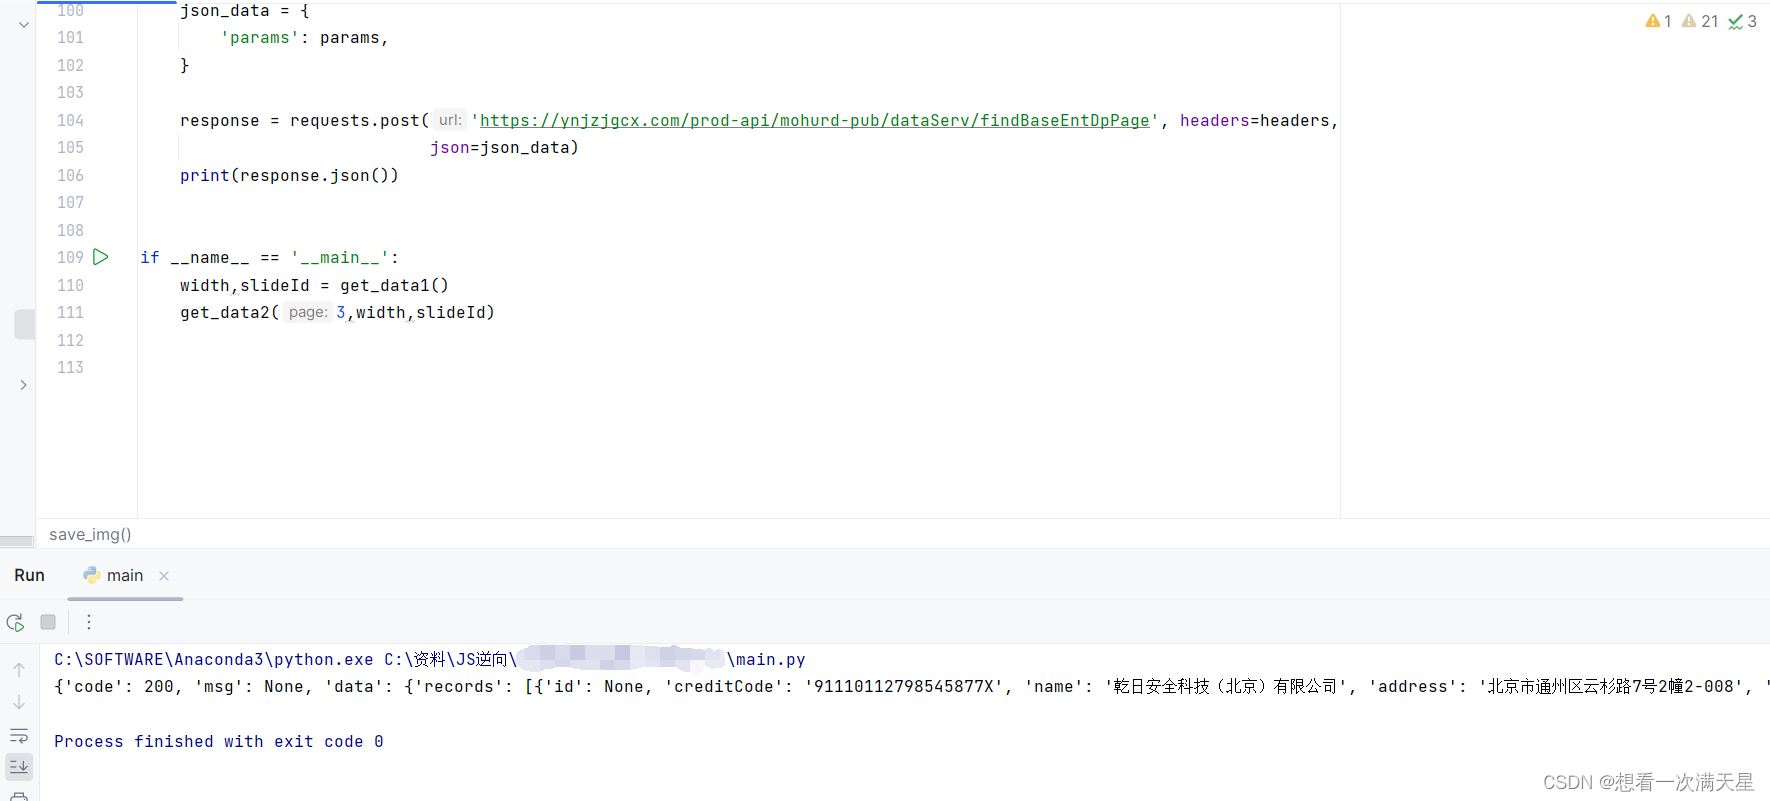Click the get_data1() call on line 110
Image resolution: width=1770 pixels, height=801 pixels.
[x=394, y=285]
